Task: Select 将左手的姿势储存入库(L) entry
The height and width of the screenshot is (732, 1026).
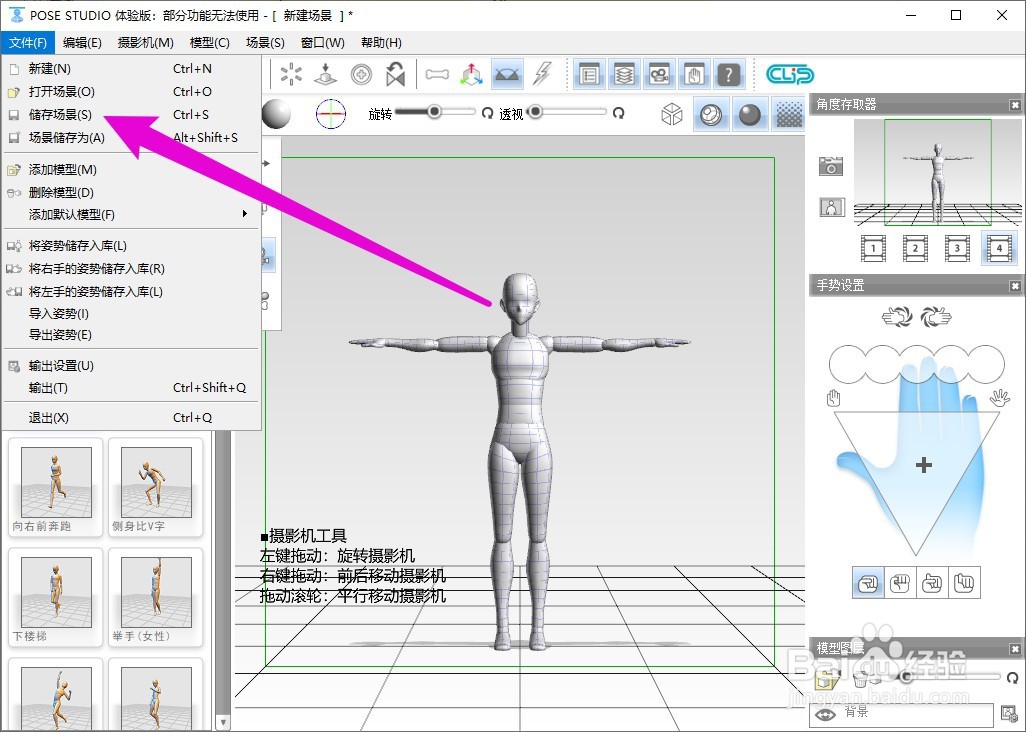Action: click(x=131, y=292)
